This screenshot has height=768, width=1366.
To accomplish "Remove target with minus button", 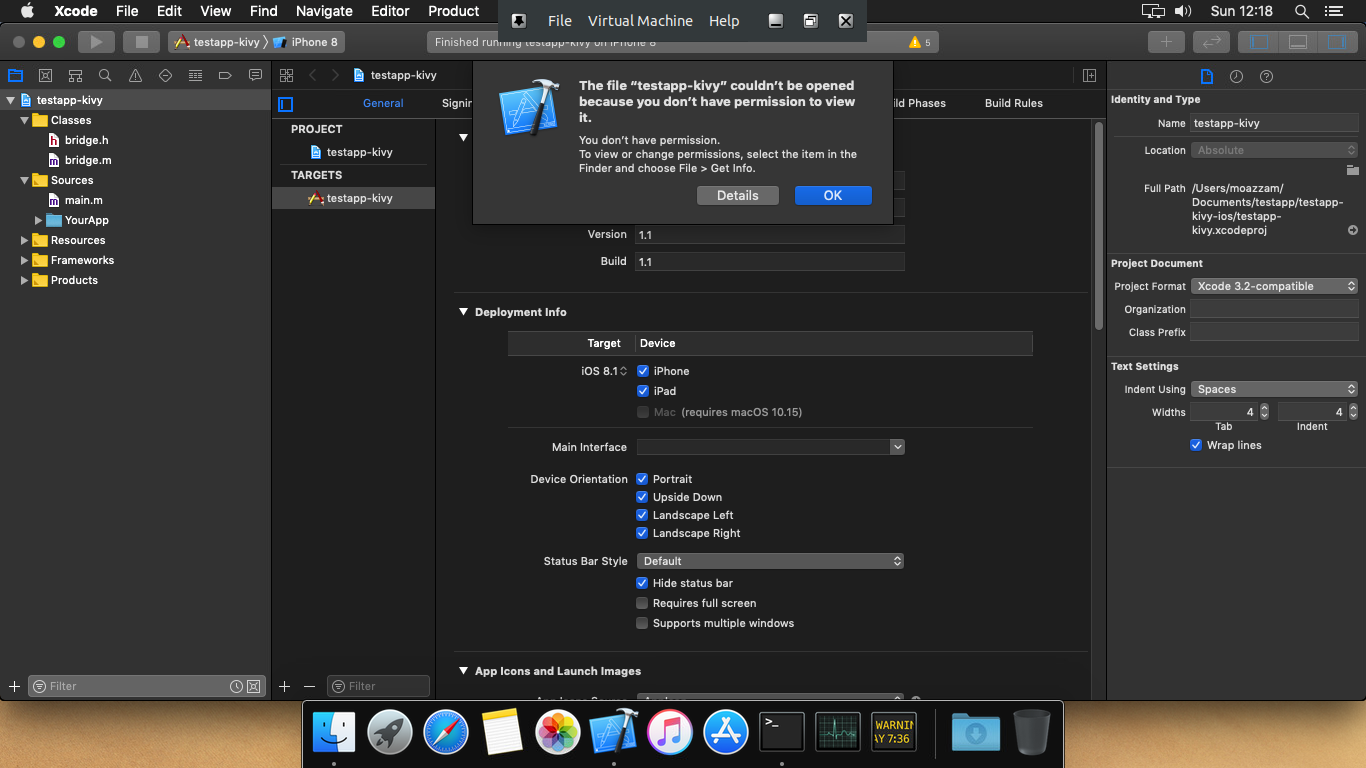I will (x=309, y=686).
